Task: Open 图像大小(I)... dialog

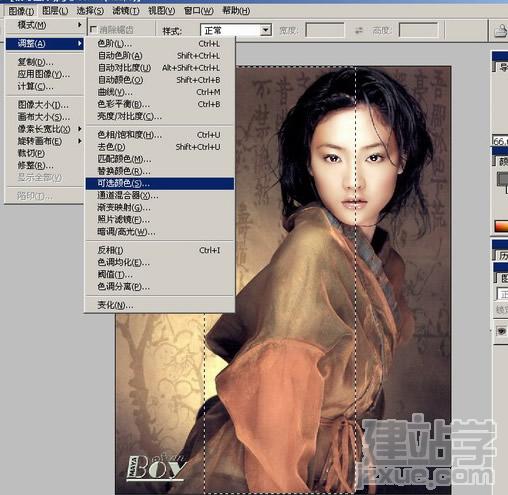Action: pyautogui.click(x=44, y=105)
